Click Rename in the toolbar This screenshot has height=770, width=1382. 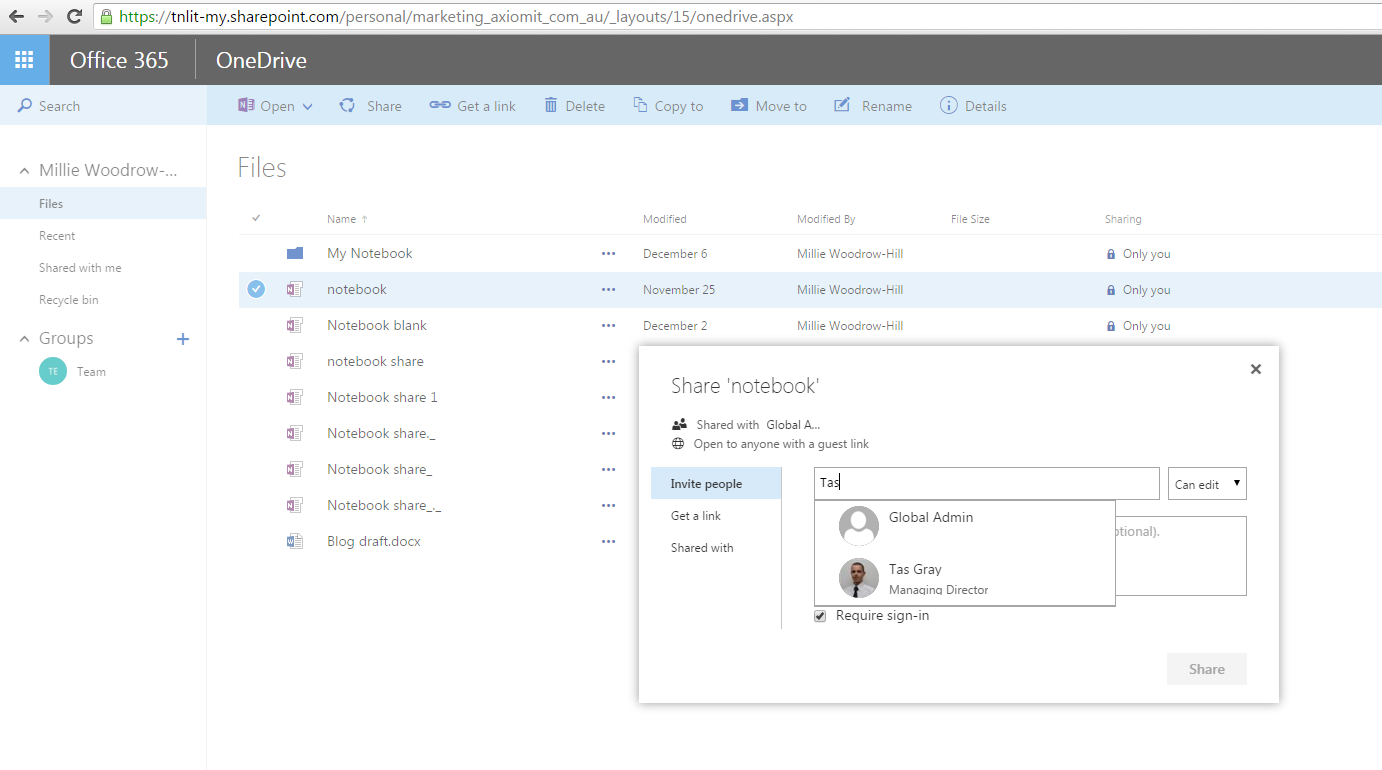[873, 106]
